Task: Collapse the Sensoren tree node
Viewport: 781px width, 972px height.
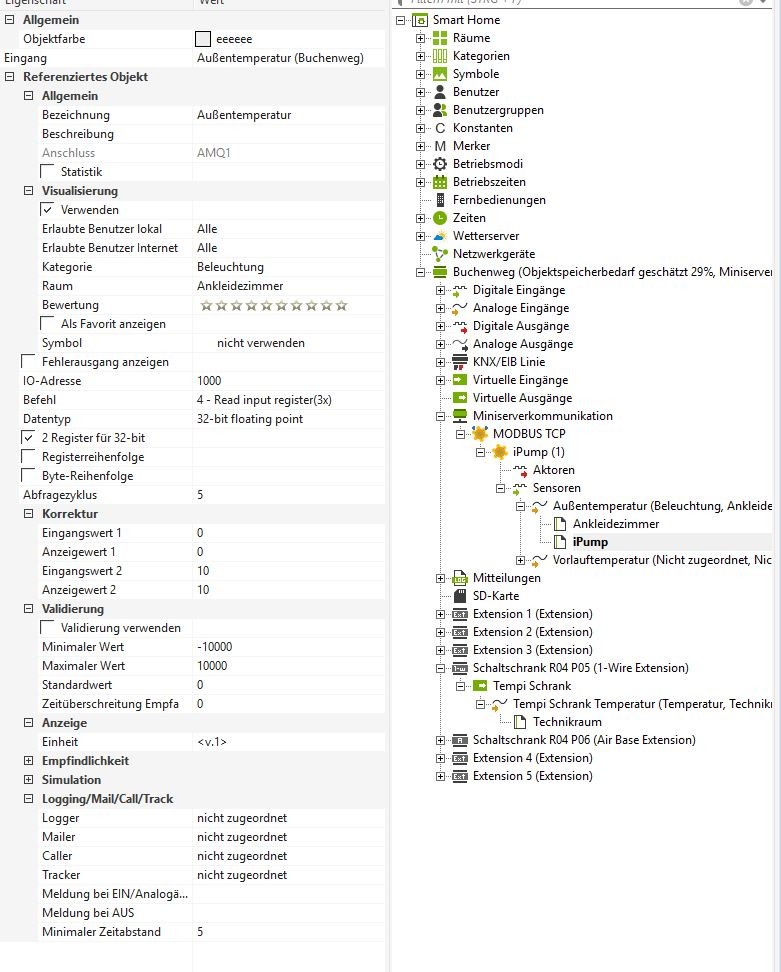Action: (500, 488)
